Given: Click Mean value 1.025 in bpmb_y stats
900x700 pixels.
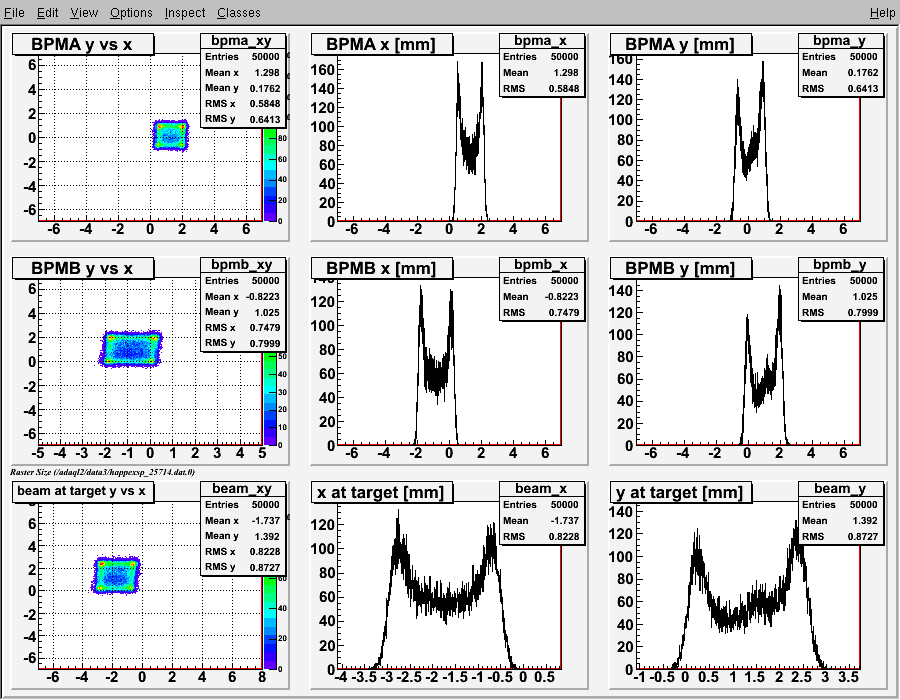Looking at the screenshot, I should pos(865,297).
